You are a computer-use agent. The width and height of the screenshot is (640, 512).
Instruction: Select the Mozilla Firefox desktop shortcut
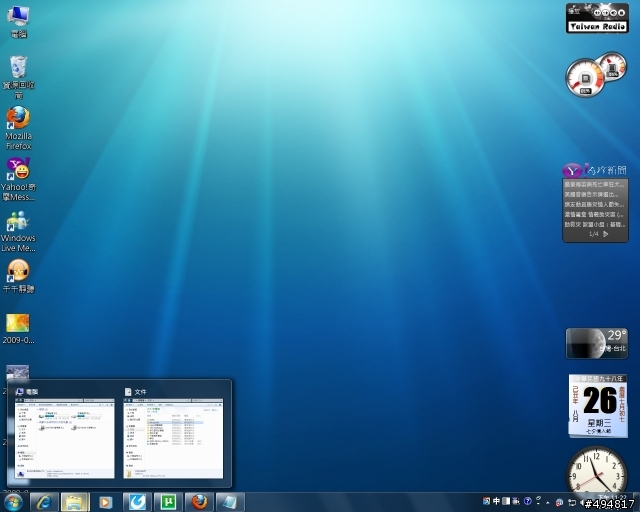[18, 128]
